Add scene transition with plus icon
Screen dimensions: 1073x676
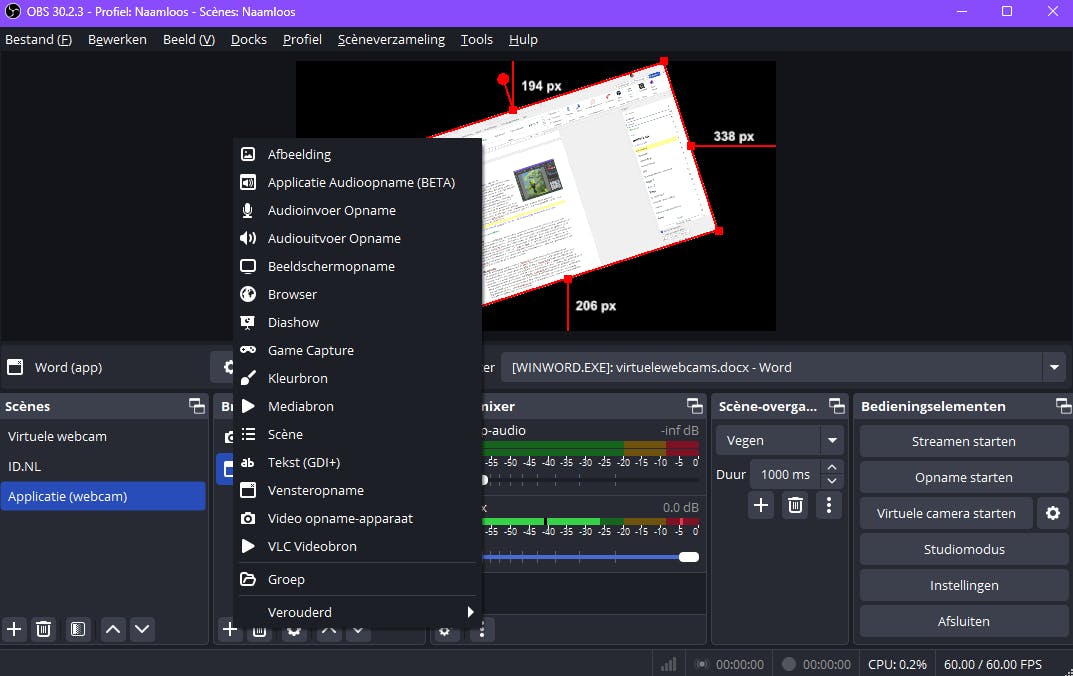pos(761,506)
